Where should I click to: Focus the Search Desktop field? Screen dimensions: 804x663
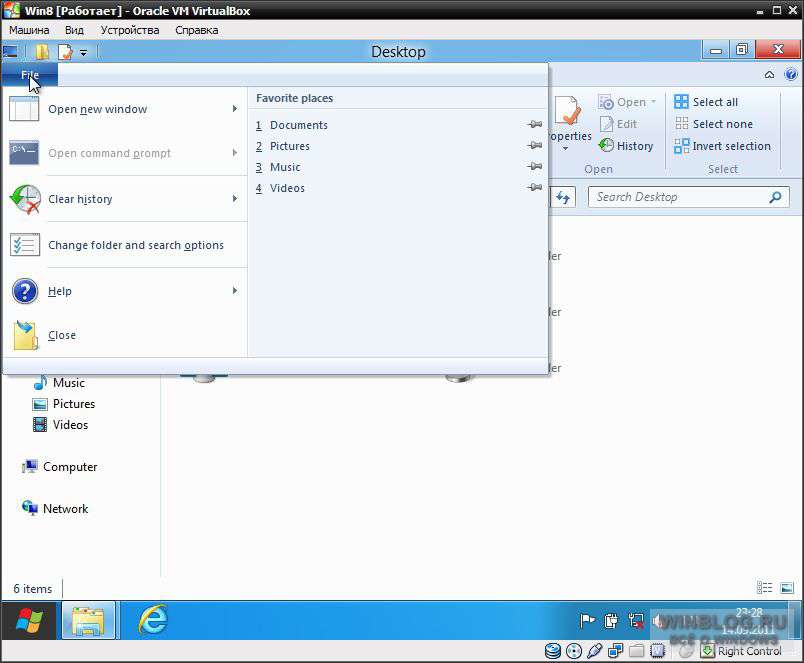pos(689,197)
